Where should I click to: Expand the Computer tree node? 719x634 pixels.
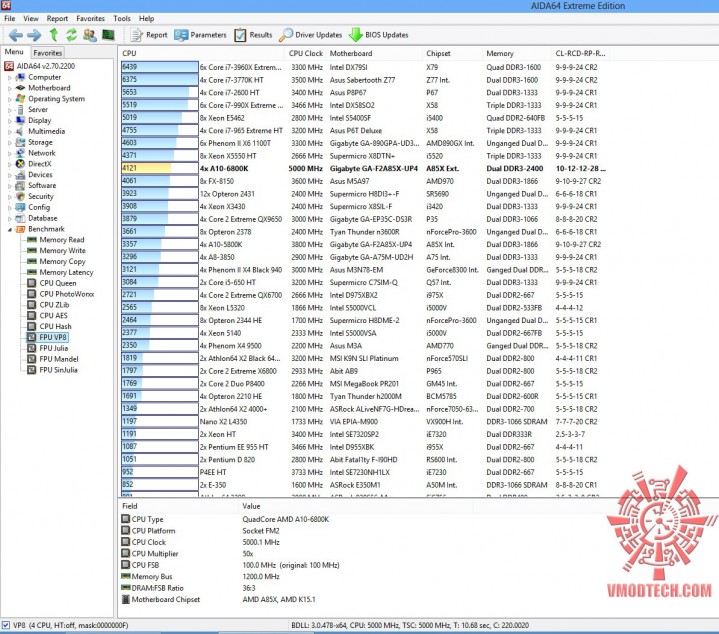click(10, 77)
